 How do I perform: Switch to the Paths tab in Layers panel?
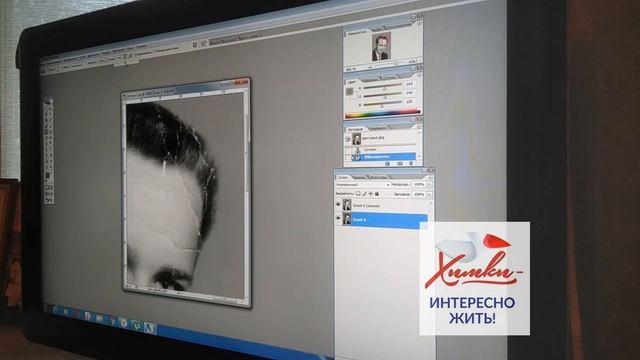pos(378,177)
